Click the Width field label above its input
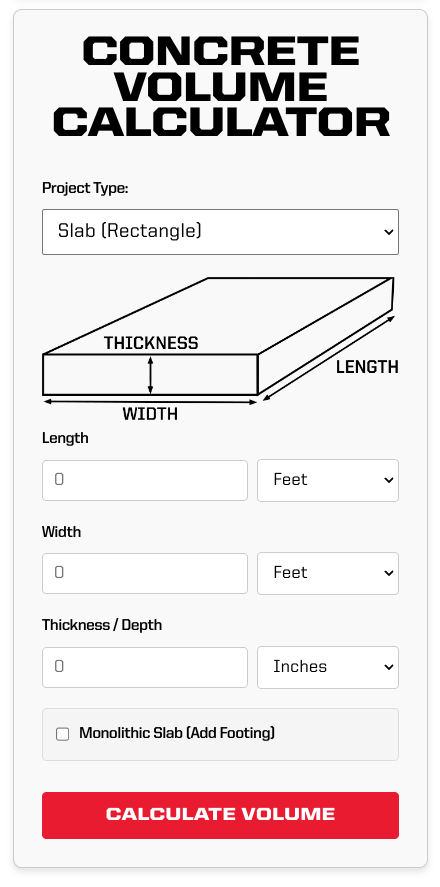The image size is (440, 887). click(x=62, y=532)
